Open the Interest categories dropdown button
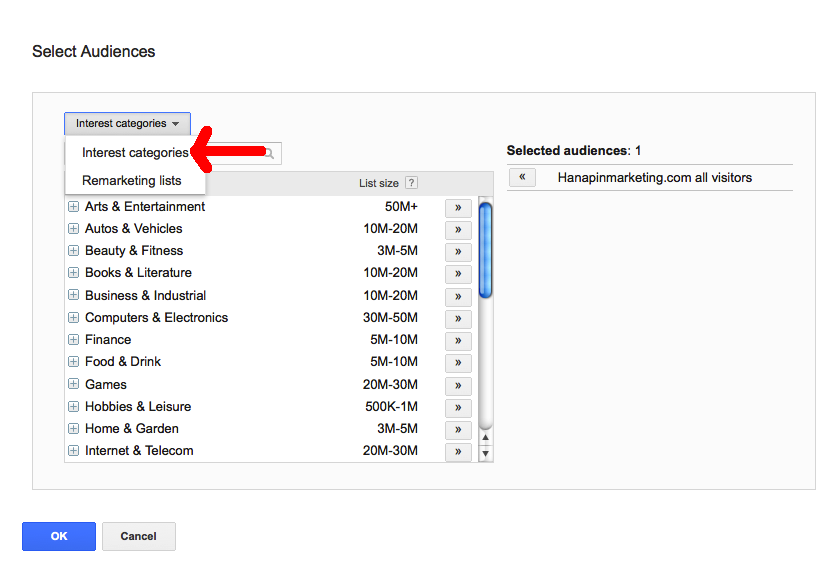838x581 pixels. pos(127,124)
